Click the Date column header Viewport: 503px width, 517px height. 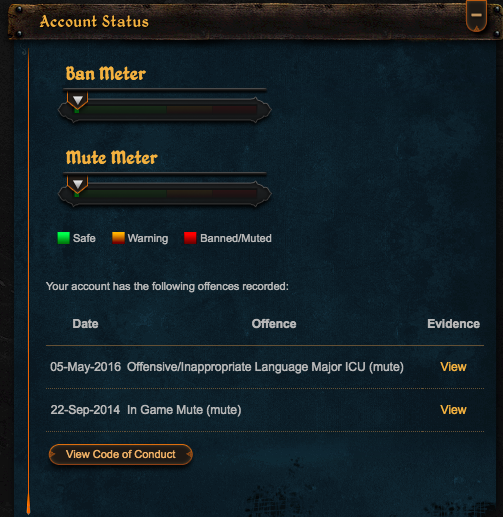pos(85,324)
